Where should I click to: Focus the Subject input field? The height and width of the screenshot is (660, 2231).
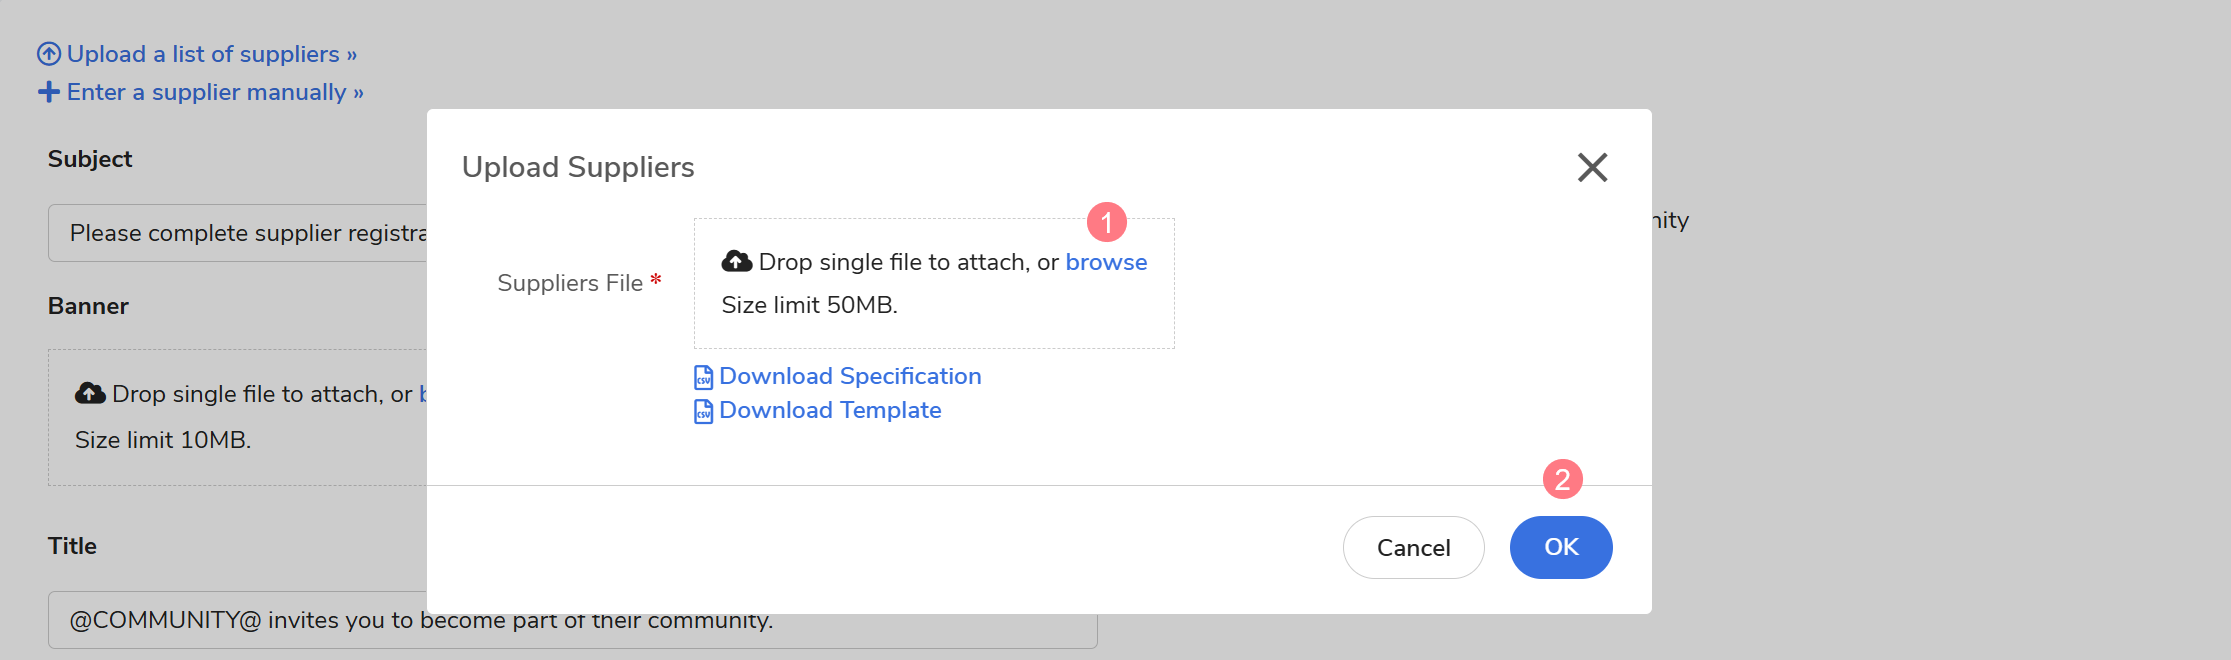coord(240,233)
